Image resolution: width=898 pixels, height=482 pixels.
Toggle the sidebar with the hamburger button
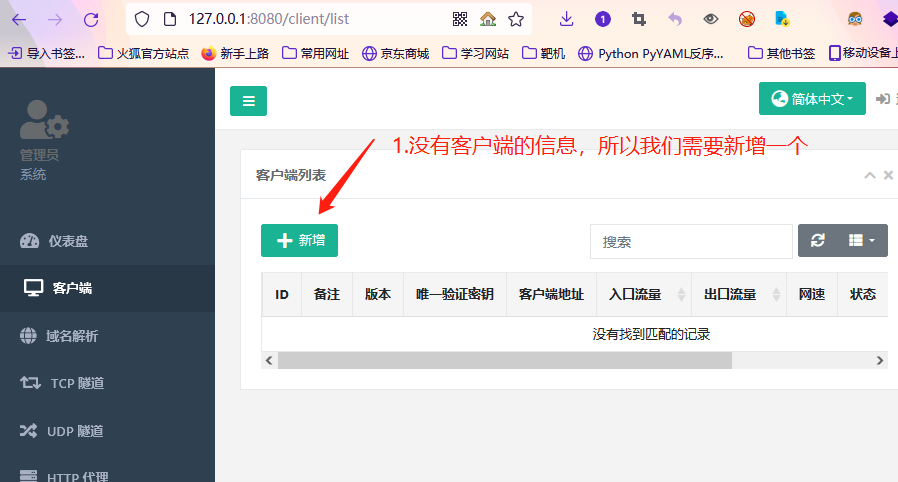[249, 101]
